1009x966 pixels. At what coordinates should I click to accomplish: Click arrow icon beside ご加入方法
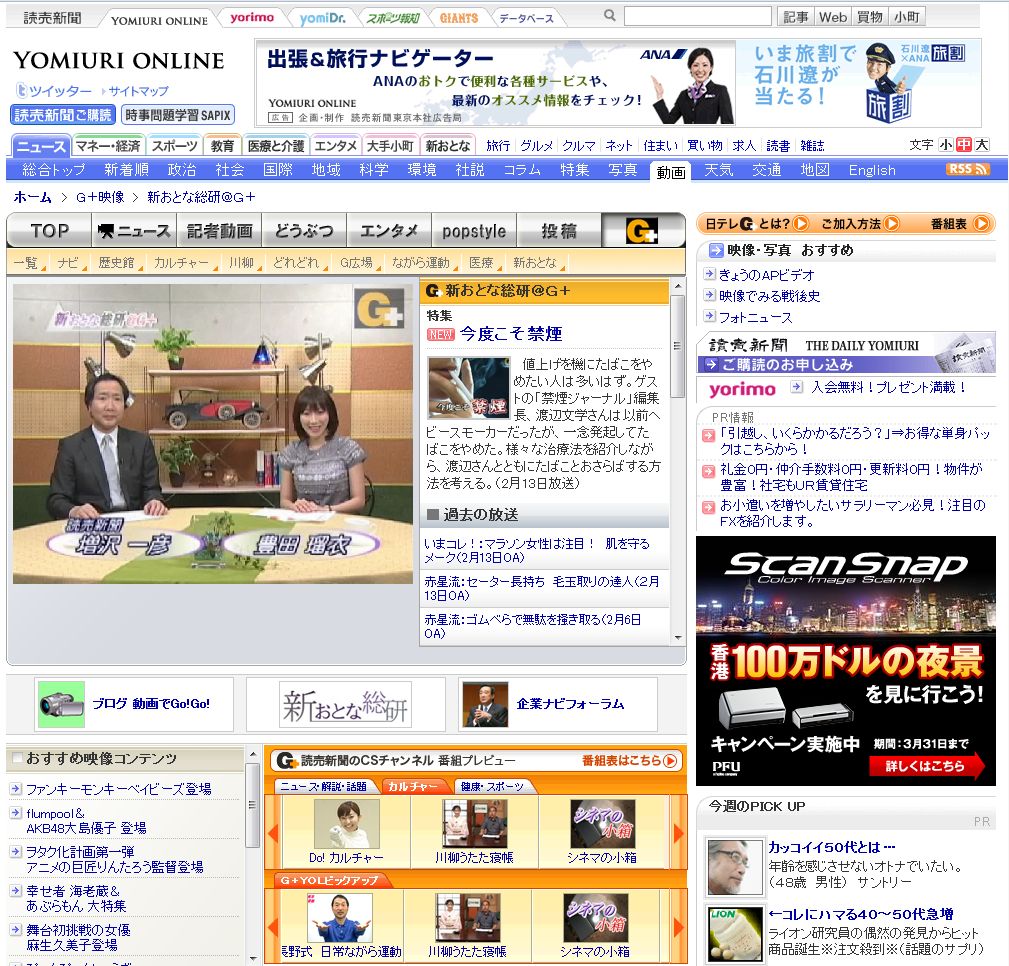tap(891, 224)
